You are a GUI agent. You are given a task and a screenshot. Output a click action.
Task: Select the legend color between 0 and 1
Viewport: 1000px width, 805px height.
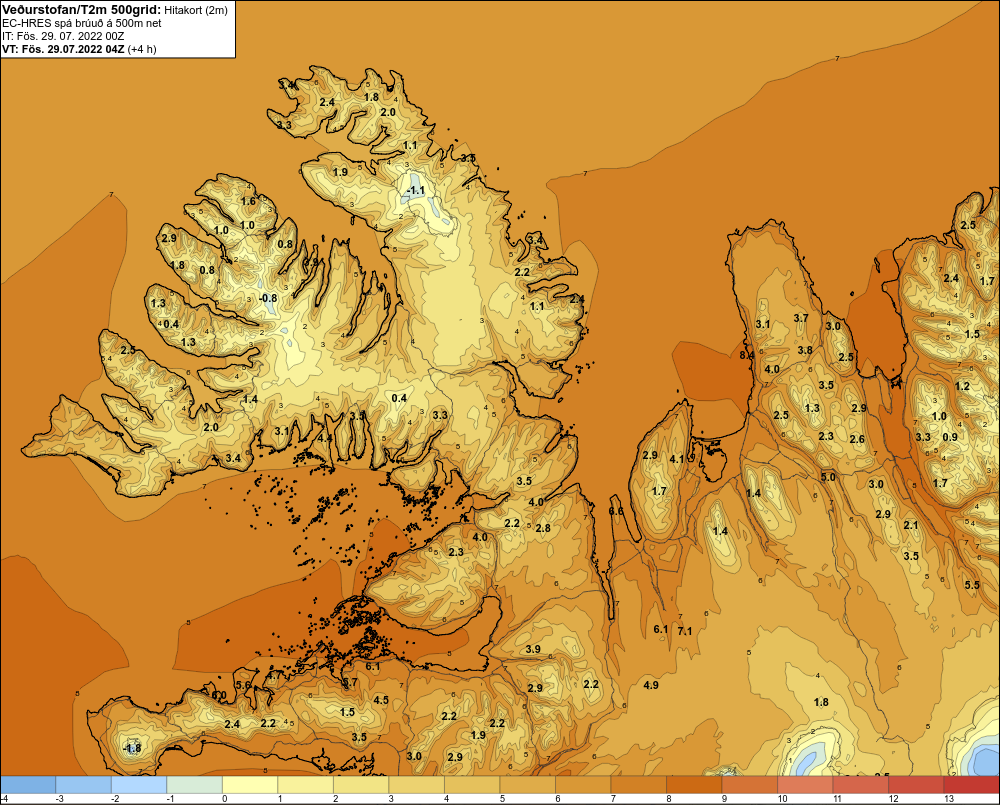pos(250,785)
